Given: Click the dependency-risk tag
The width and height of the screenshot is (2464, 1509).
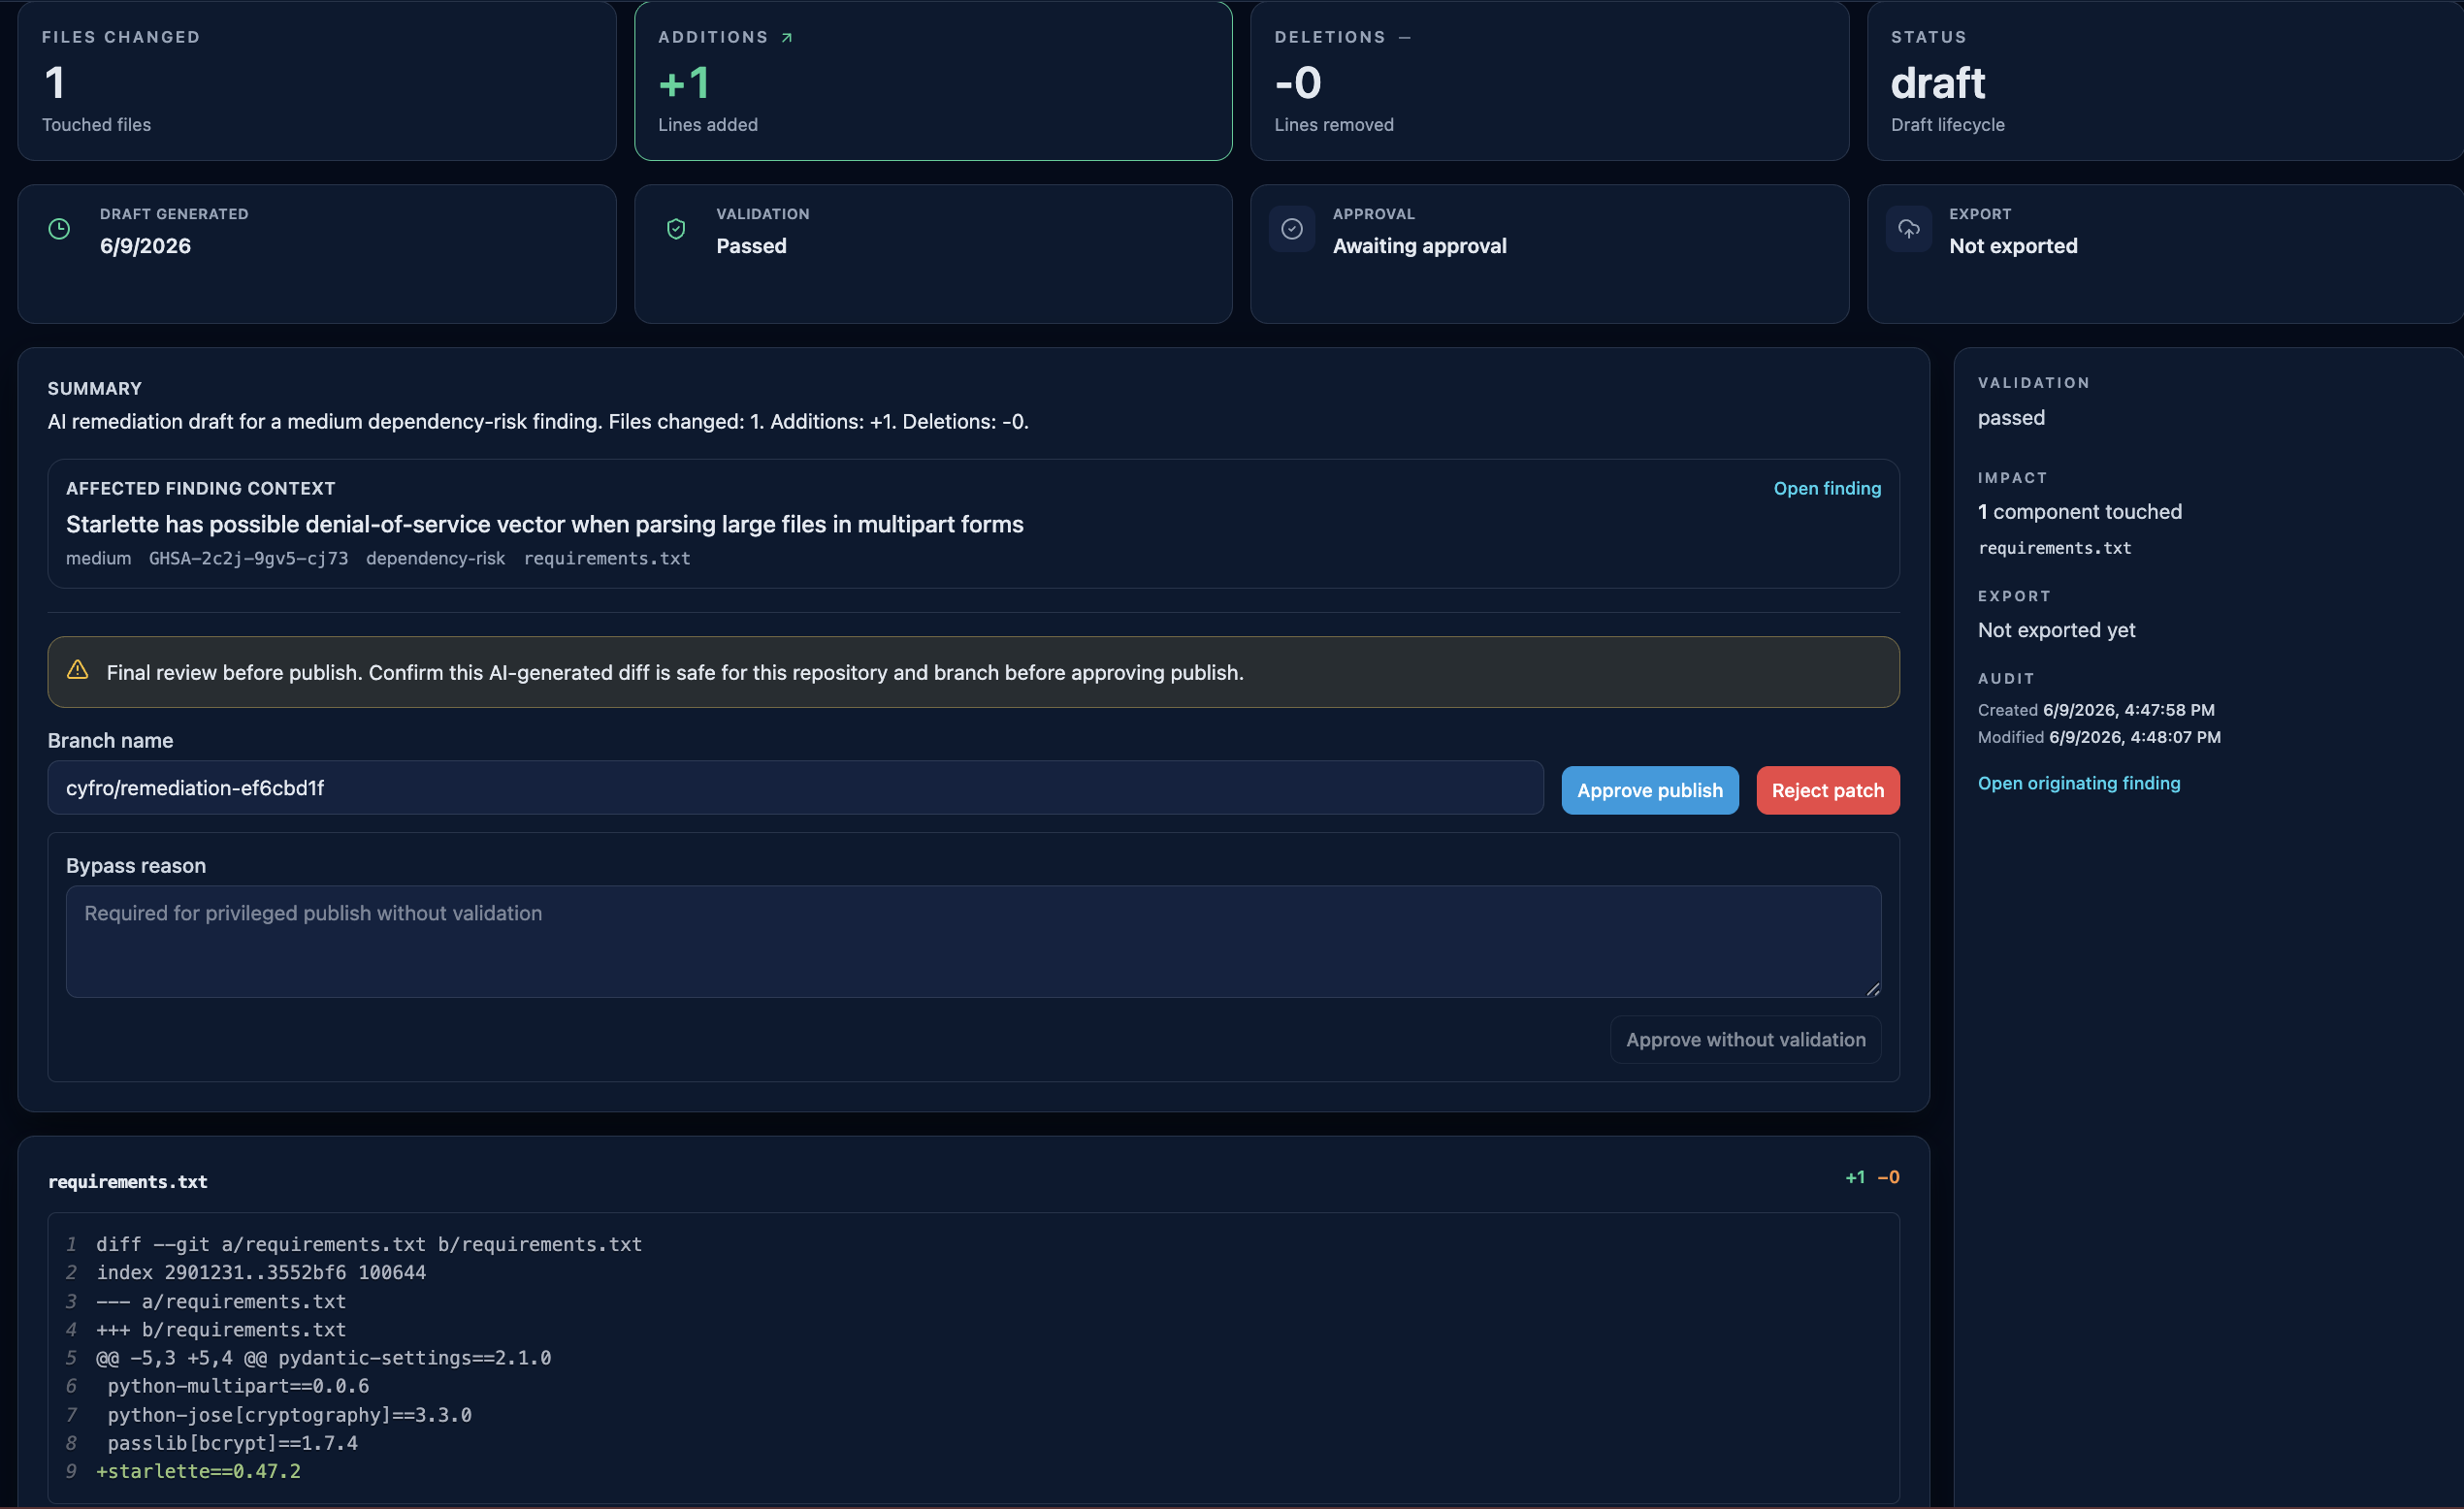Looking at the screenshot, I should click(x=435, y=558).
